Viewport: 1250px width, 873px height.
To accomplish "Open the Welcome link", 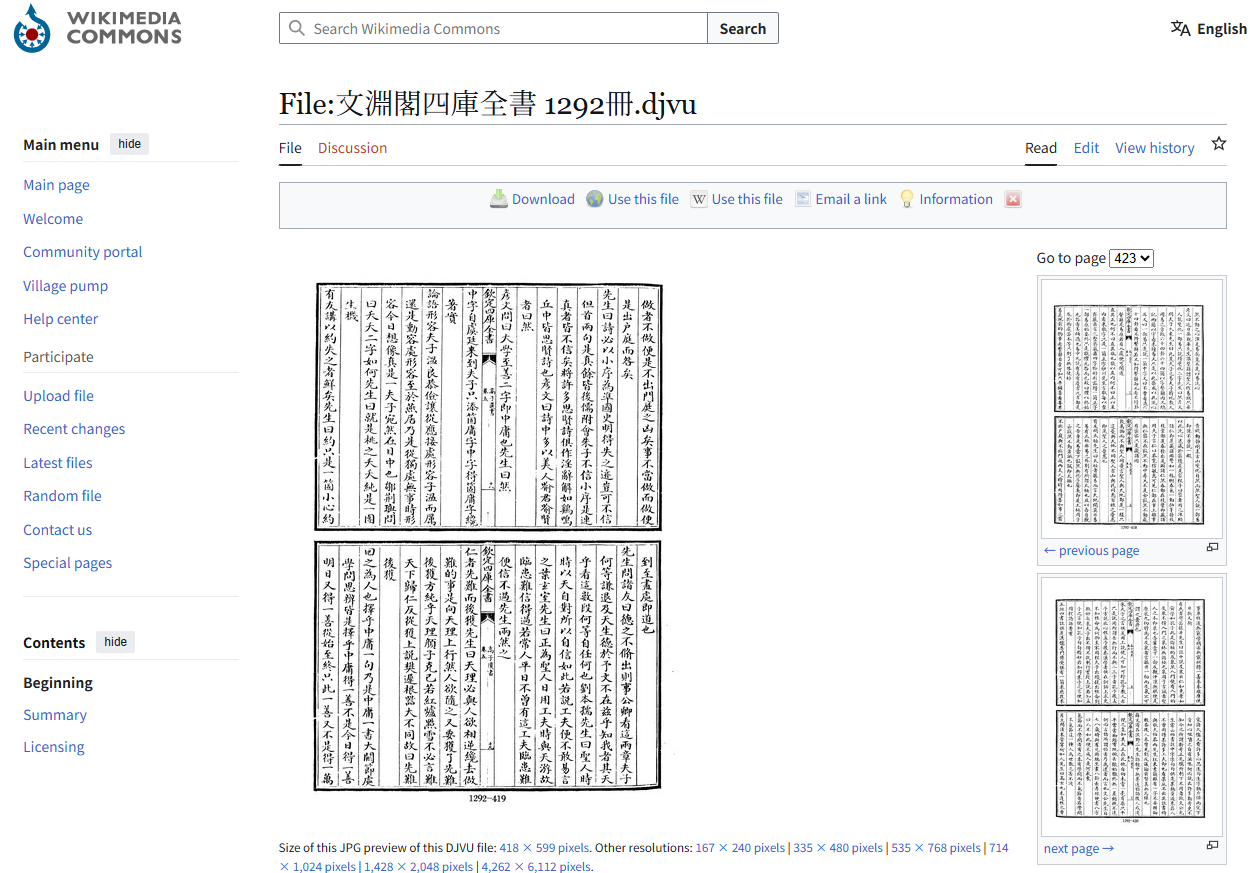I will tap(53, 219).
